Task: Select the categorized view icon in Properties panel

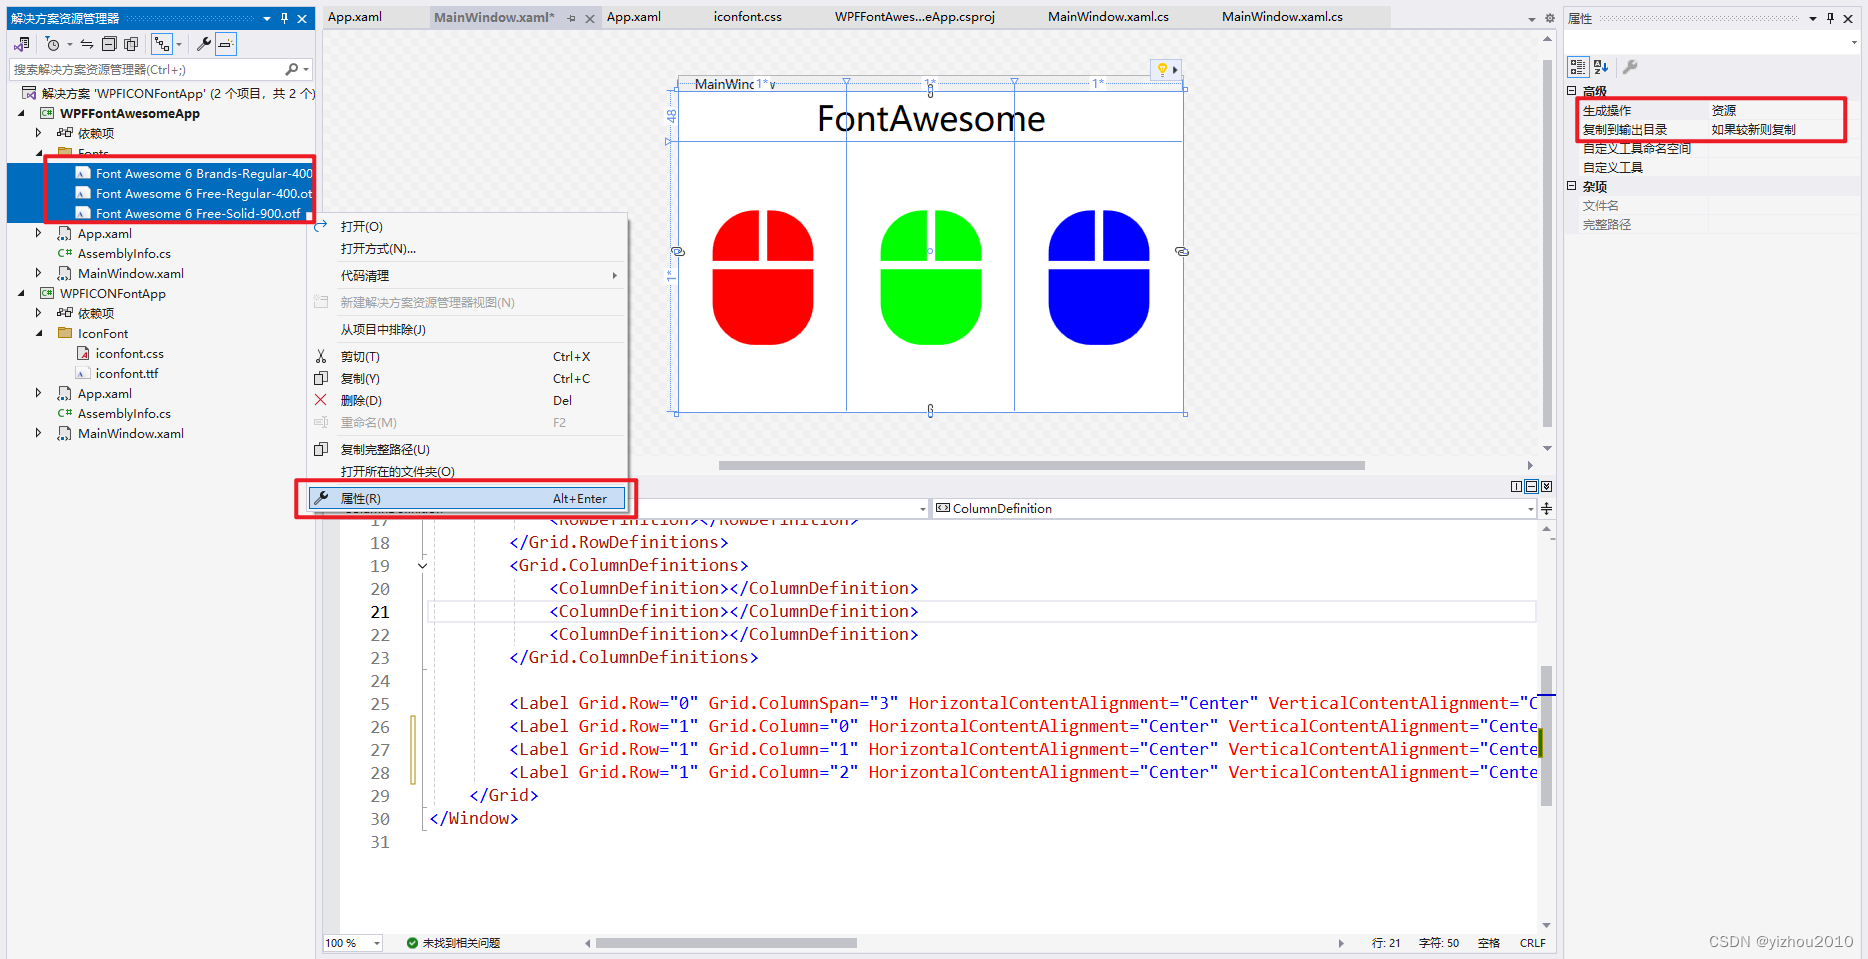Action: pyautogui.click(x=1578, y=67)
